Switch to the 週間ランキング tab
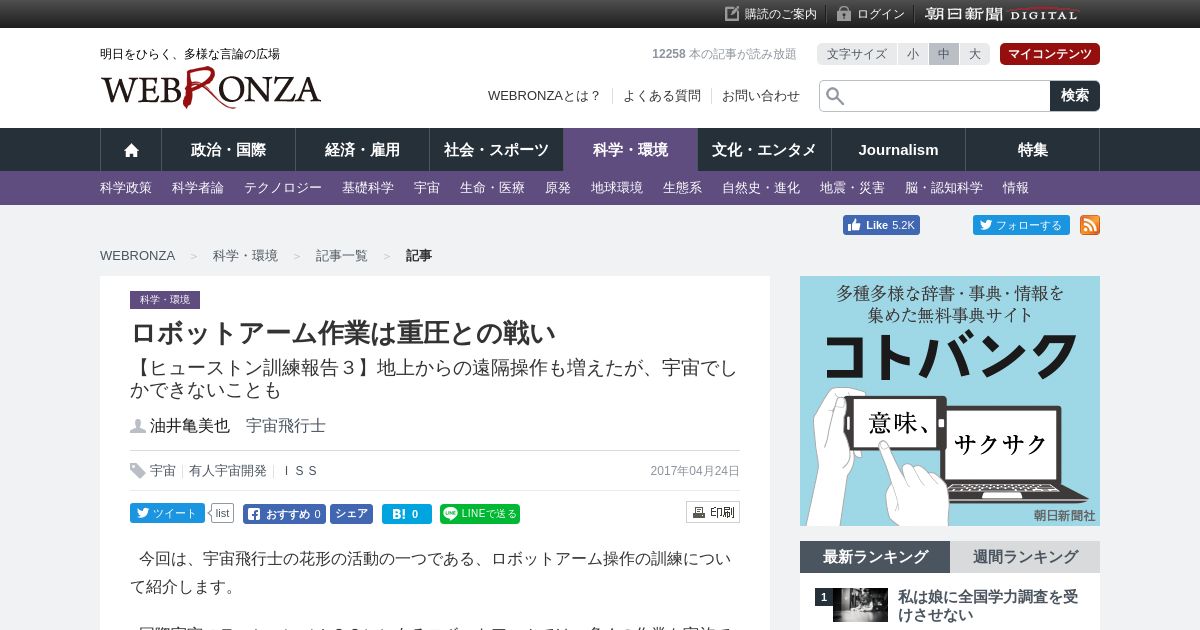1200x630 pixels. tap(1025, 557)
